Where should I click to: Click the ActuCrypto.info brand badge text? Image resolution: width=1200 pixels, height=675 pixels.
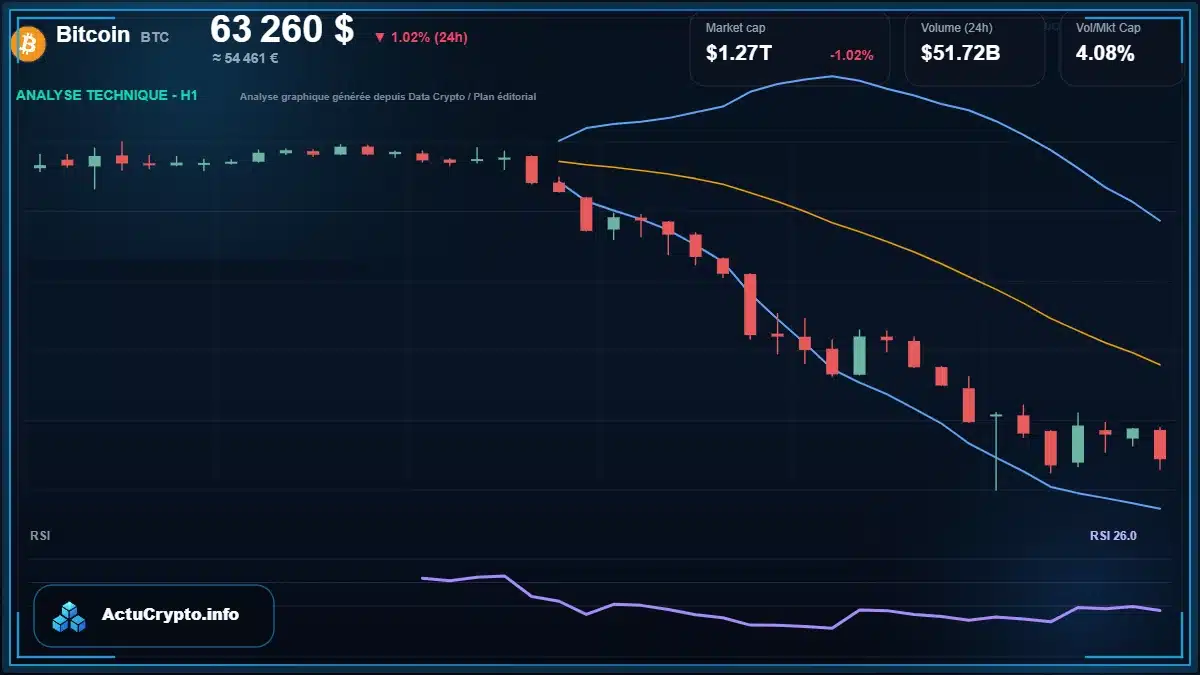click(170, 615)
